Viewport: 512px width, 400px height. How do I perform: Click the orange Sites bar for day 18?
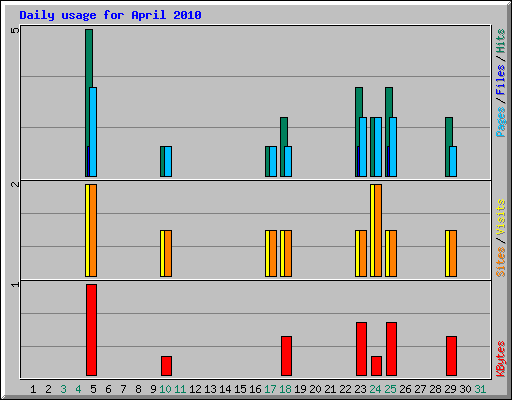[288, 253]
